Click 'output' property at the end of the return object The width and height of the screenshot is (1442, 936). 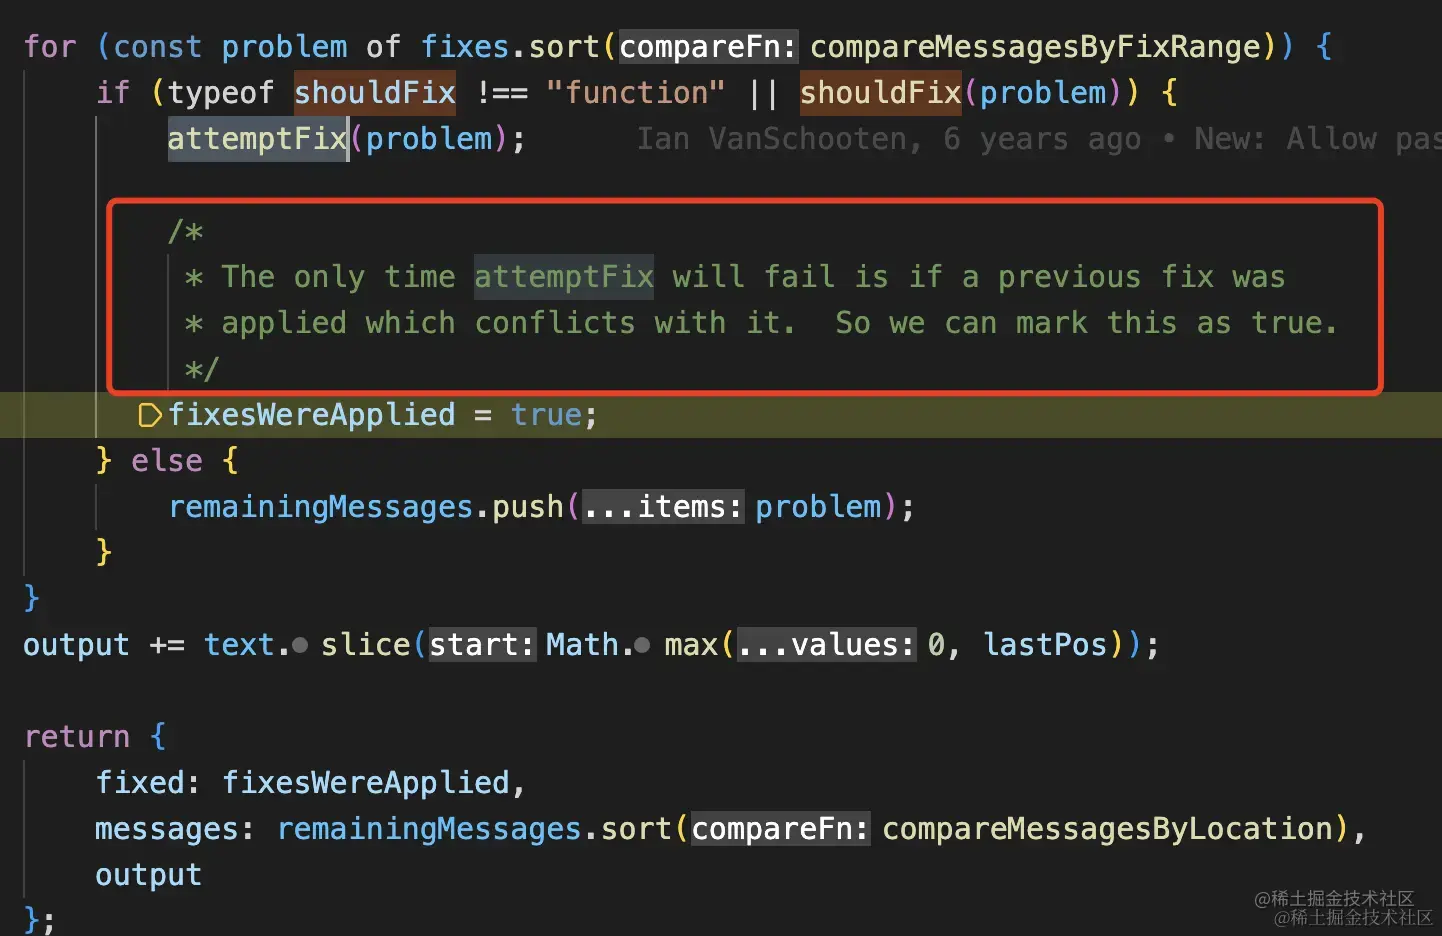pos(148,875)
